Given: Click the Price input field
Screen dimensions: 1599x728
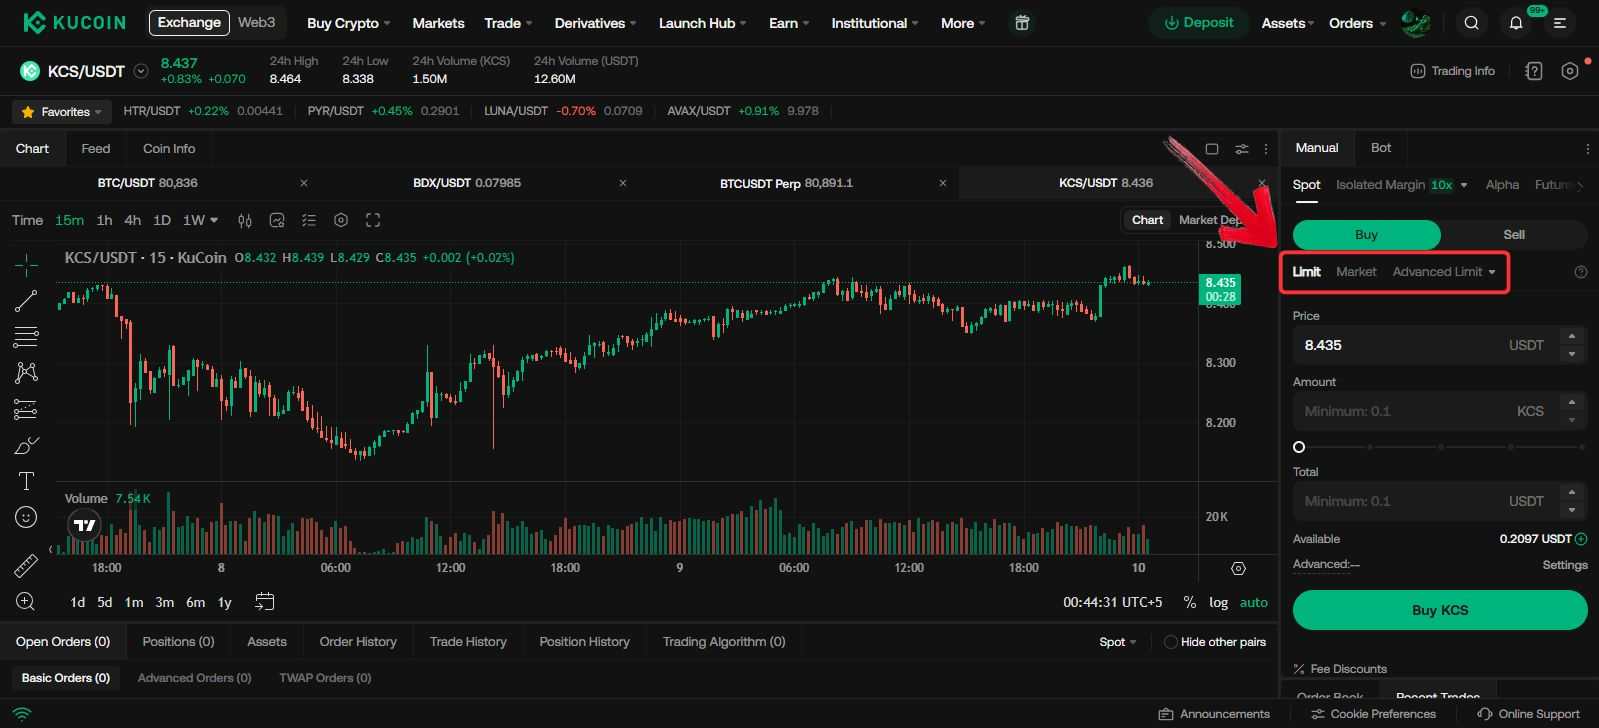Looking at the screenshot, I should (1440, 345).
